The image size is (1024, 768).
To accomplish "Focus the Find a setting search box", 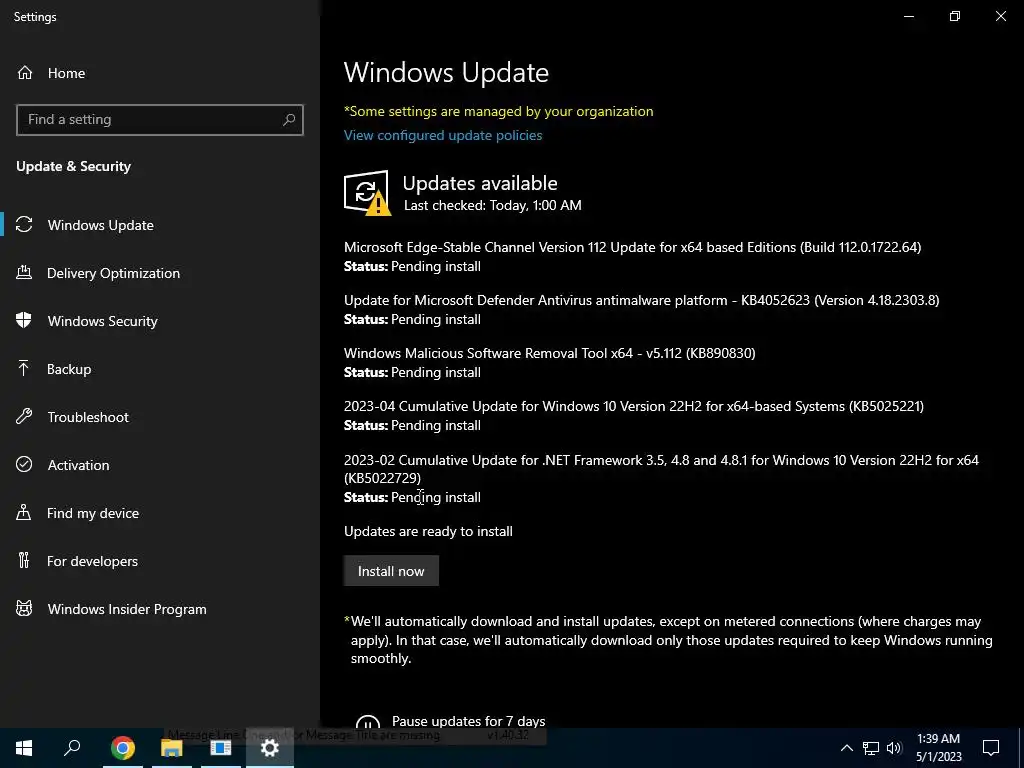I will coord(159,120).
